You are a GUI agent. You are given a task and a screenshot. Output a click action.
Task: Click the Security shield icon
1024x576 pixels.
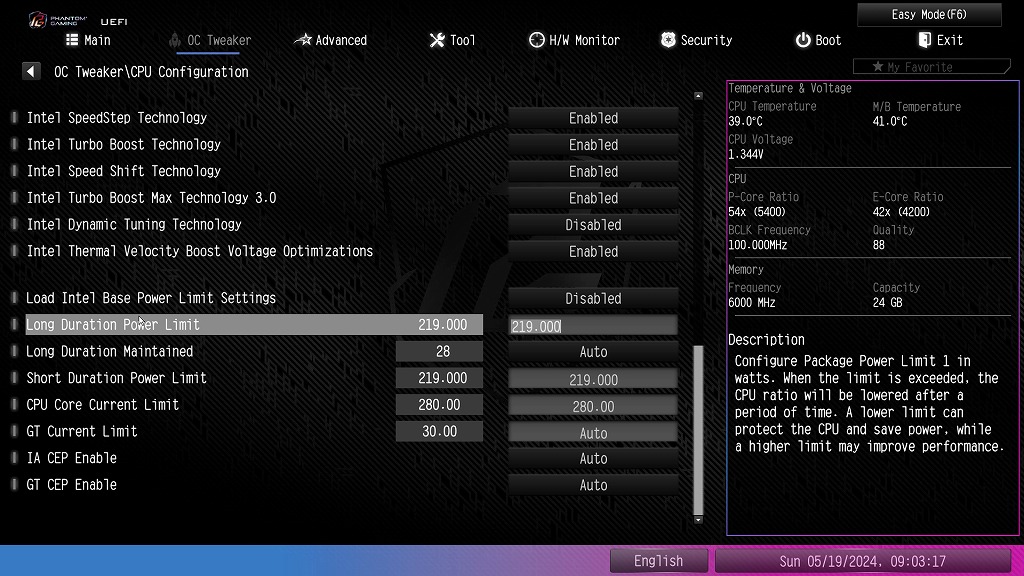668,40
